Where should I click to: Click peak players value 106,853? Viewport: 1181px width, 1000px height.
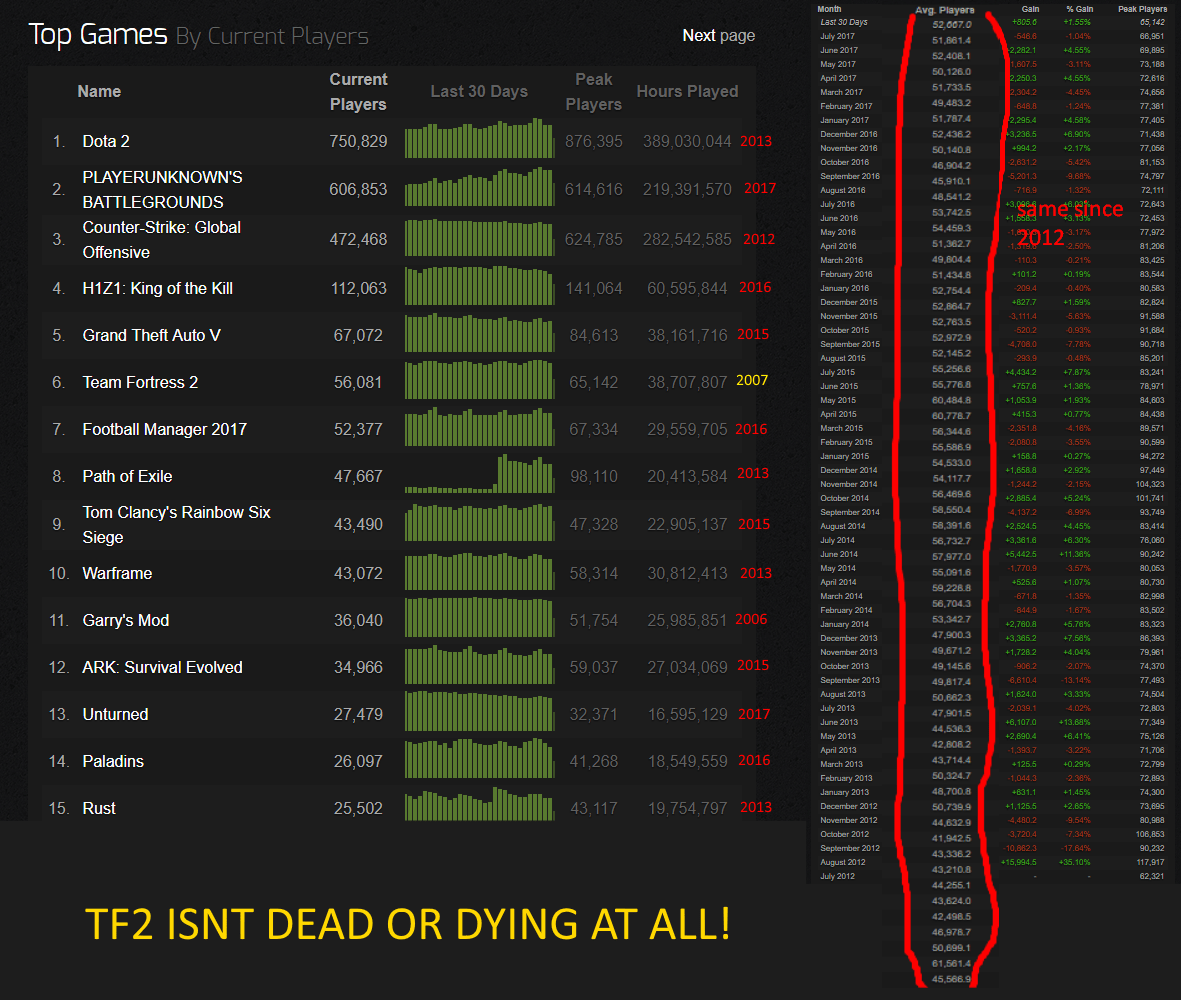tap(1150, 834)
